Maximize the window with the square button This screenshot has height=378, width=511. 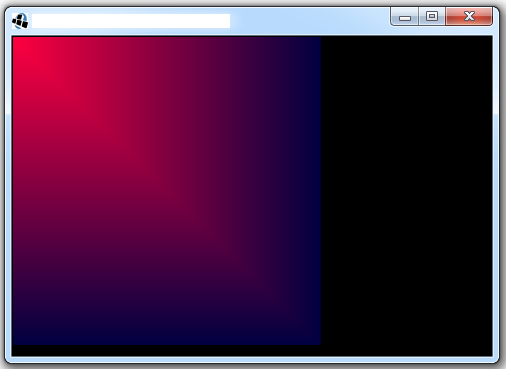pyautogui.click(x=432, y=16)
